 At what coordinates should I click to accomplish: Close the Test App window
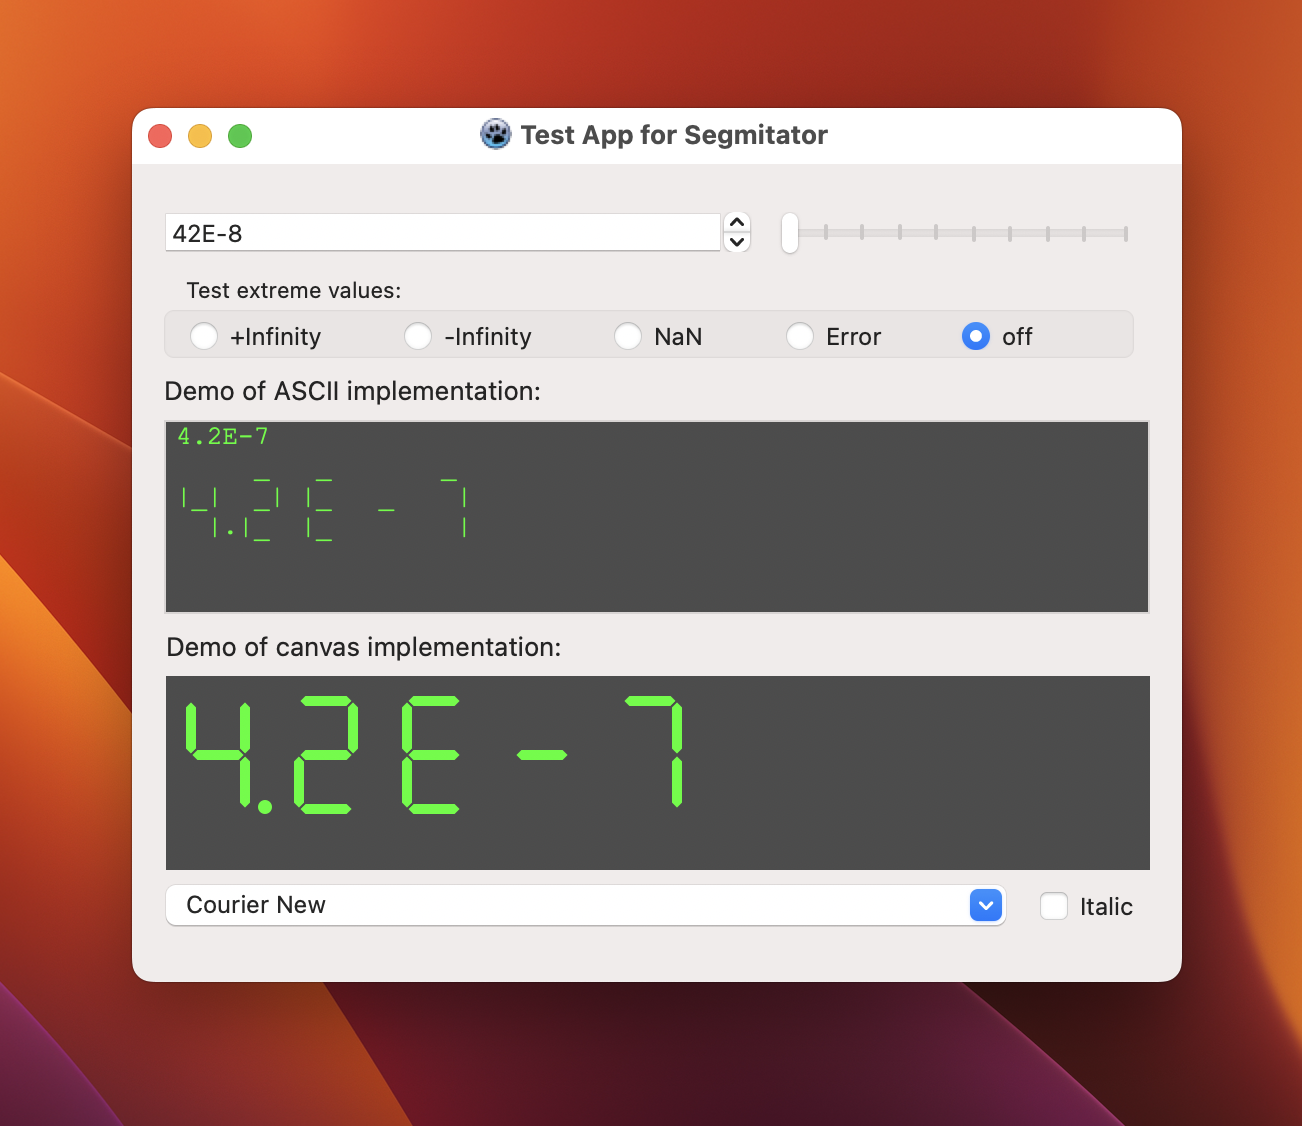pos(160,136)
